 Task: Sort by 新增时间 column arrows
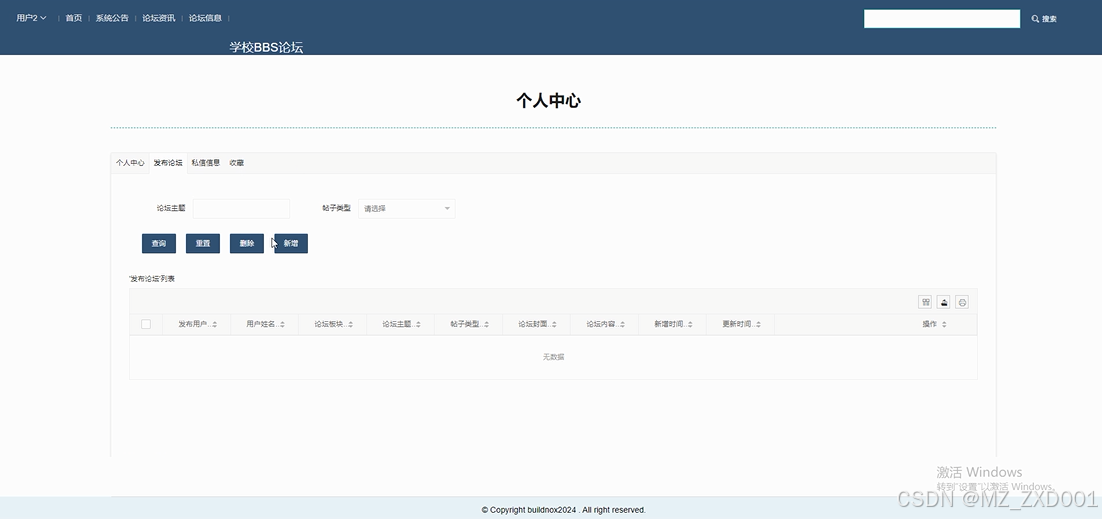pos(690,324)
